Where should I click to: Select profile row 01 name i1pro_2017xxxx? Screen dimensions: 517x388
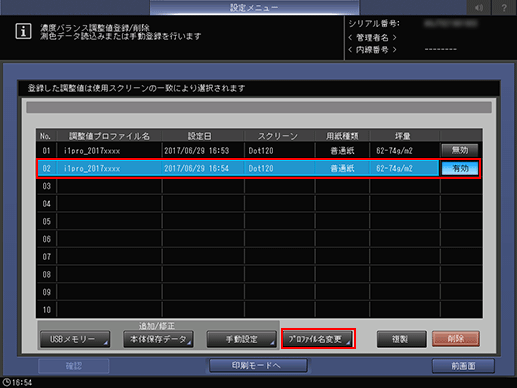coord(92,151)
